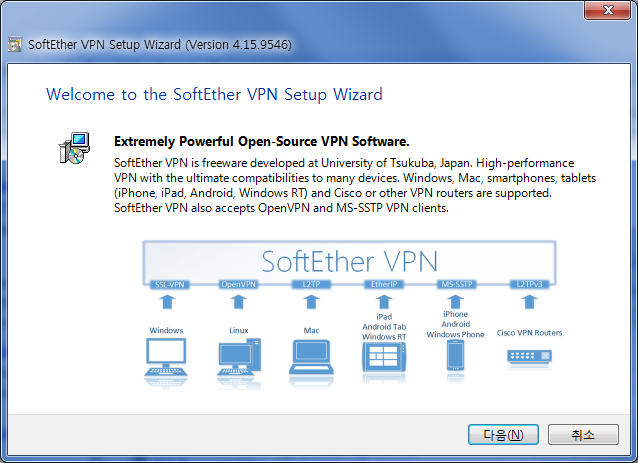Click the 취소 cancel button
The image size is (638, 463).
pyautogui.click(x=583, y=435)
